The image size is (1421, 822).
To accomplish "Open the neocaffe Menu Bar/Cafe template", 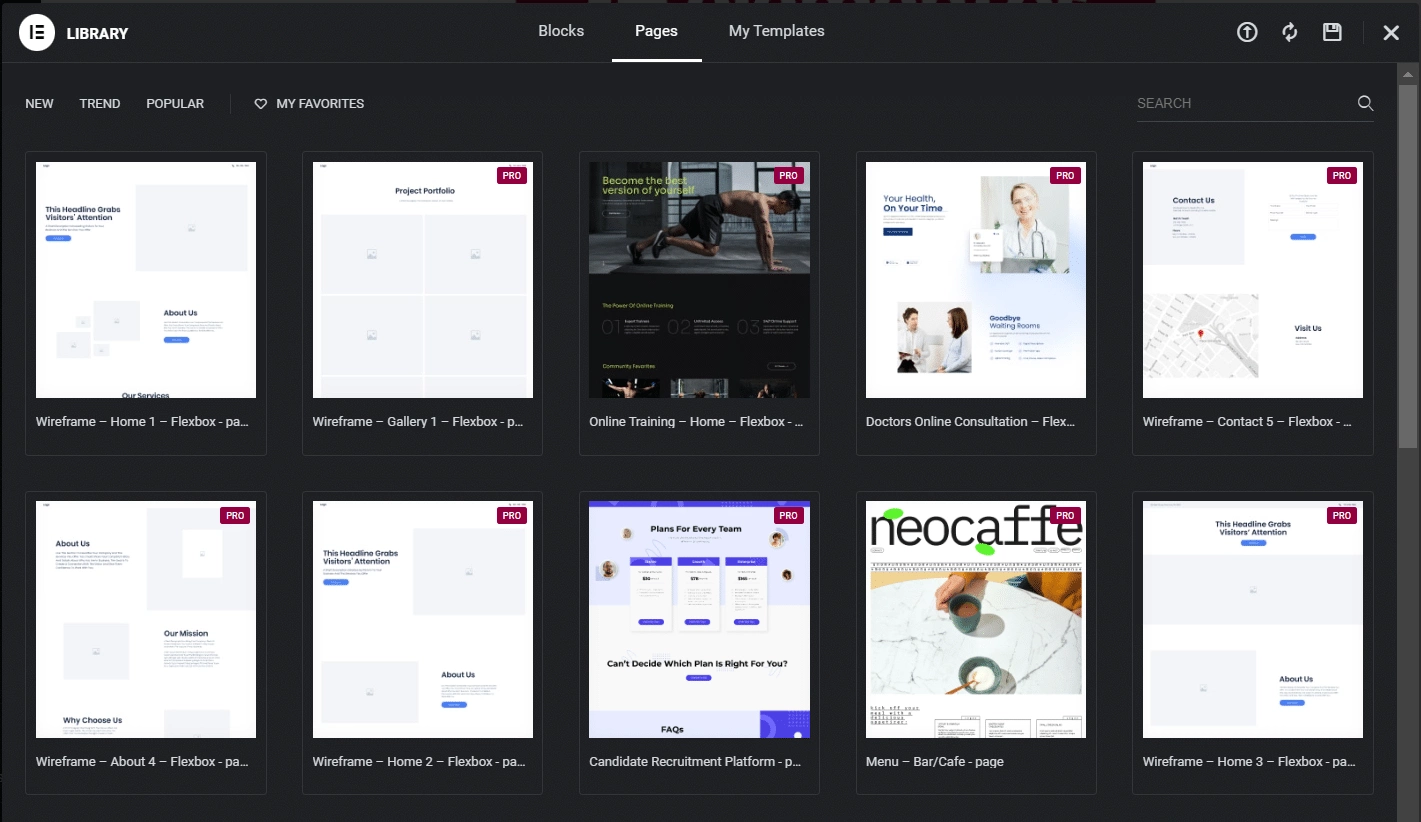I will tap(976, 620).
